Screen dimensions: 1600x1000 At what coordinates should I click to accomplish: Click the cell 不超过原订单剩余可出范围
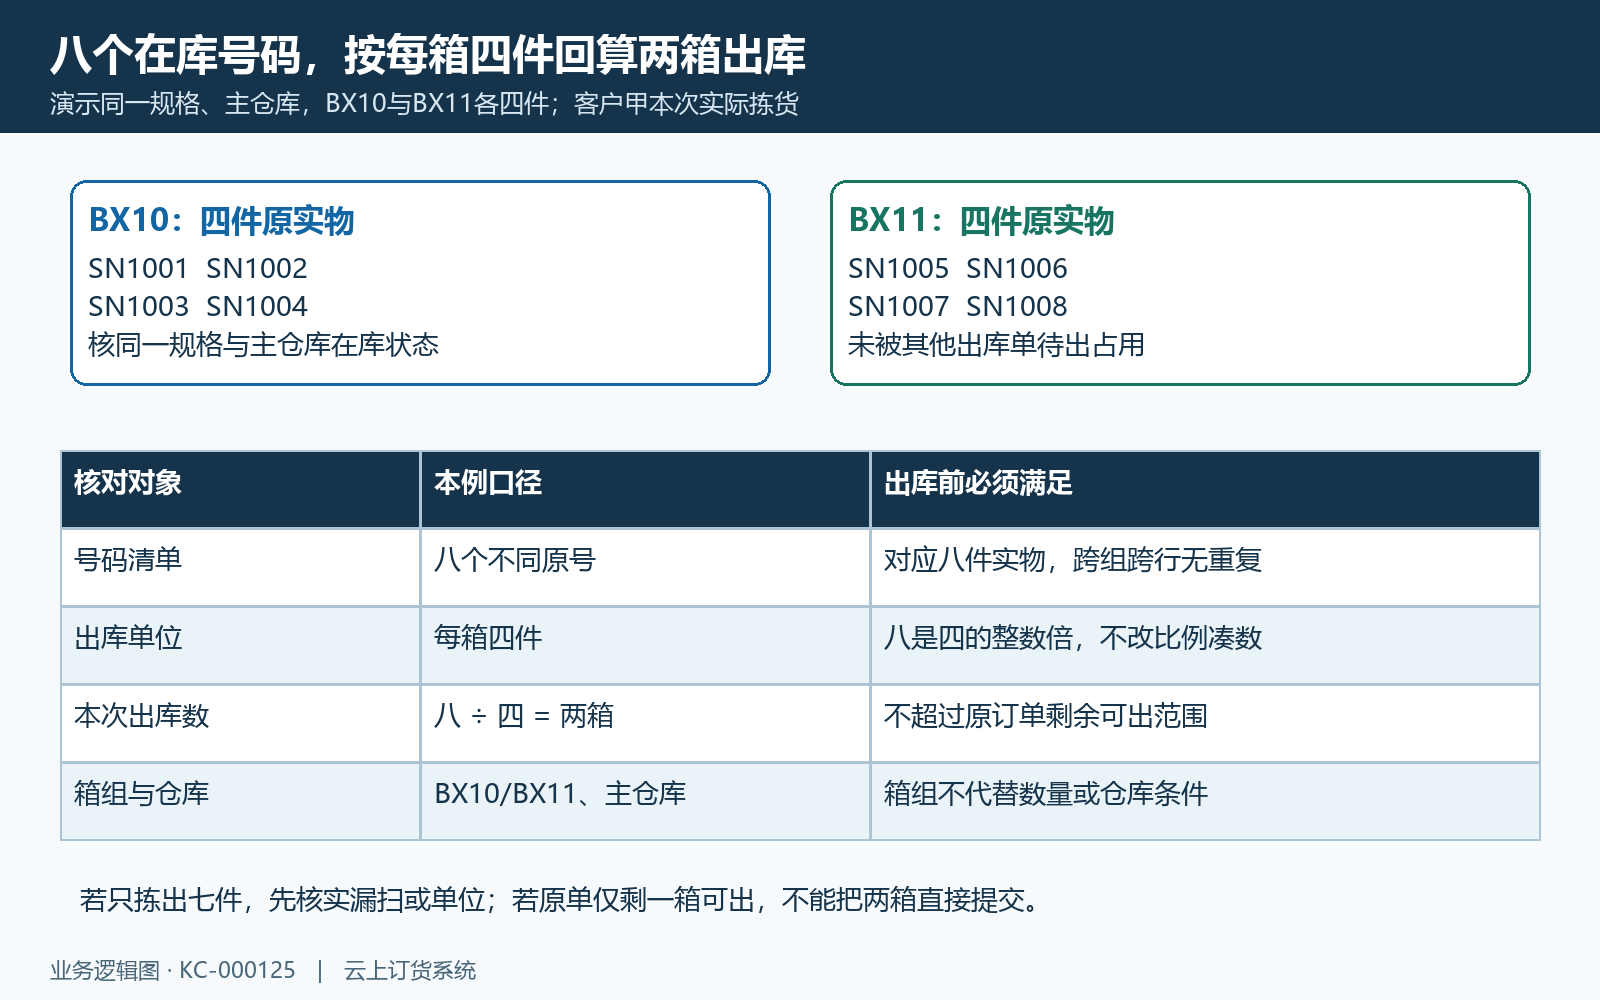[x=1205, y=723]
